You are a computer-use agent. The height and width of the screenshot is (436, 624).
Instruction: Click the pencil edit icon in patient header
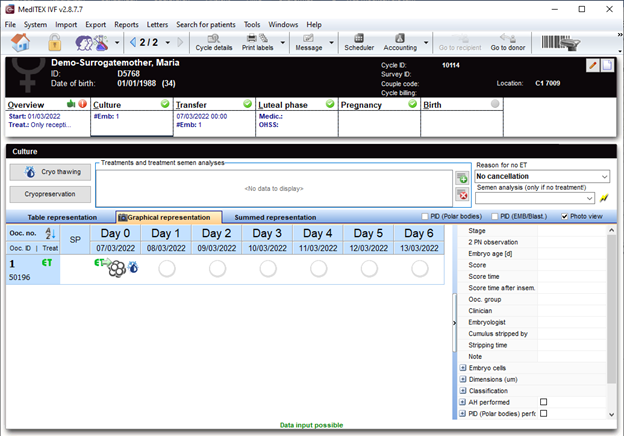point(593,65)
